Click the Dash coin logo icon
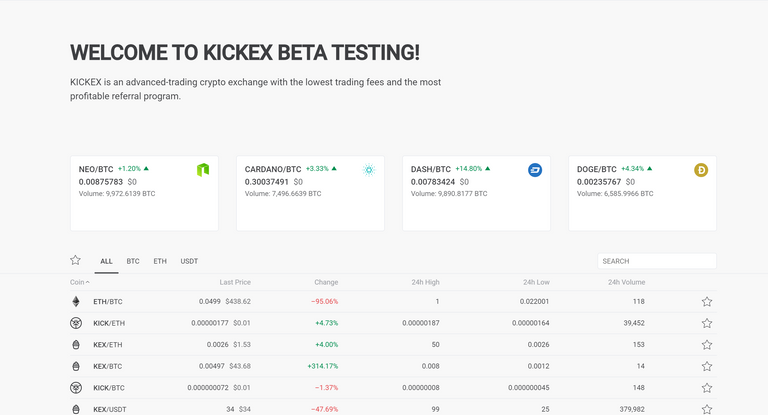Image resolution: width=768 pixels, height=415 pixels. pyautogui.click(x=535, y=170)
